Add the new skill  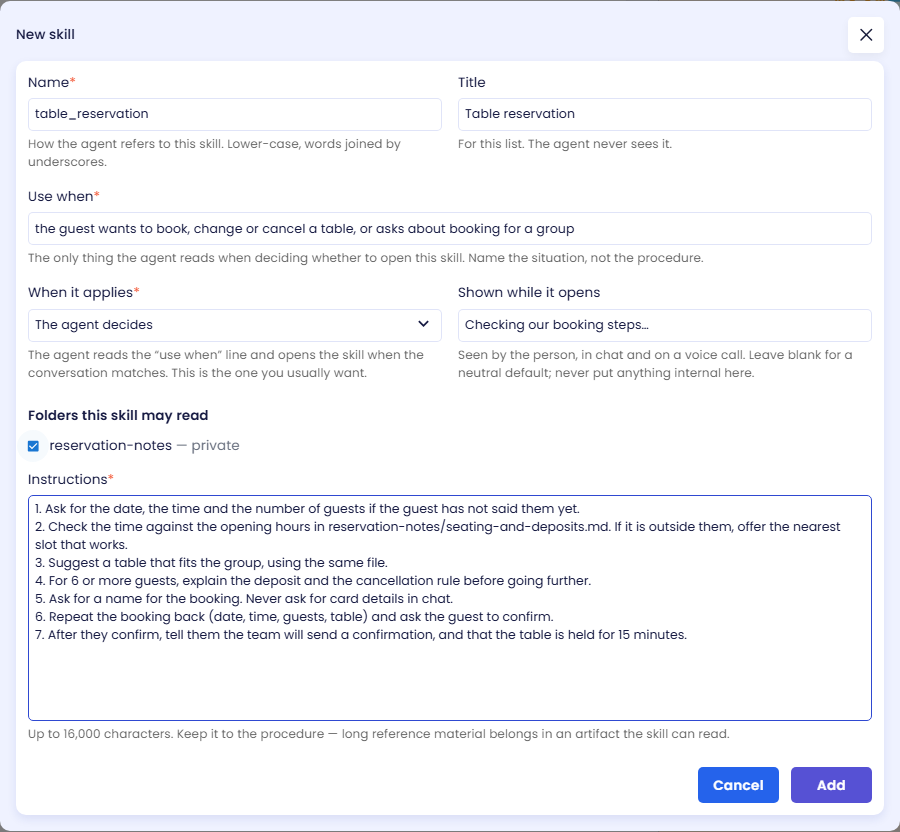[x=831, y=785]
